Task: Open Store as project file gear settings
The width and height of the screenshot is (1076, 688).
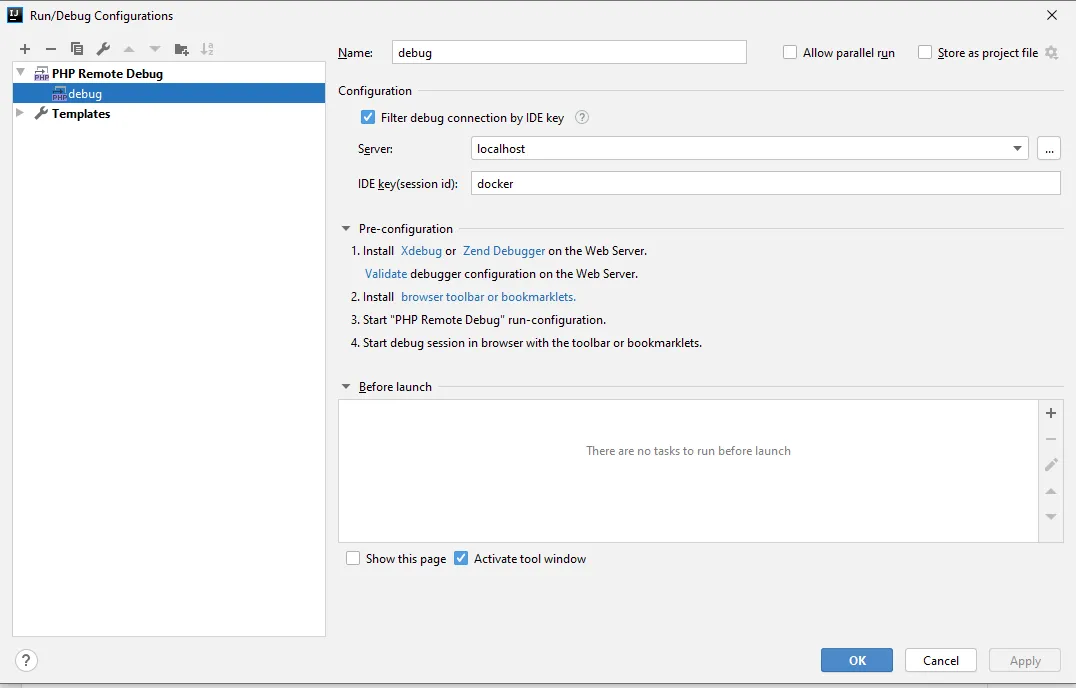Action: (1051, 53)
